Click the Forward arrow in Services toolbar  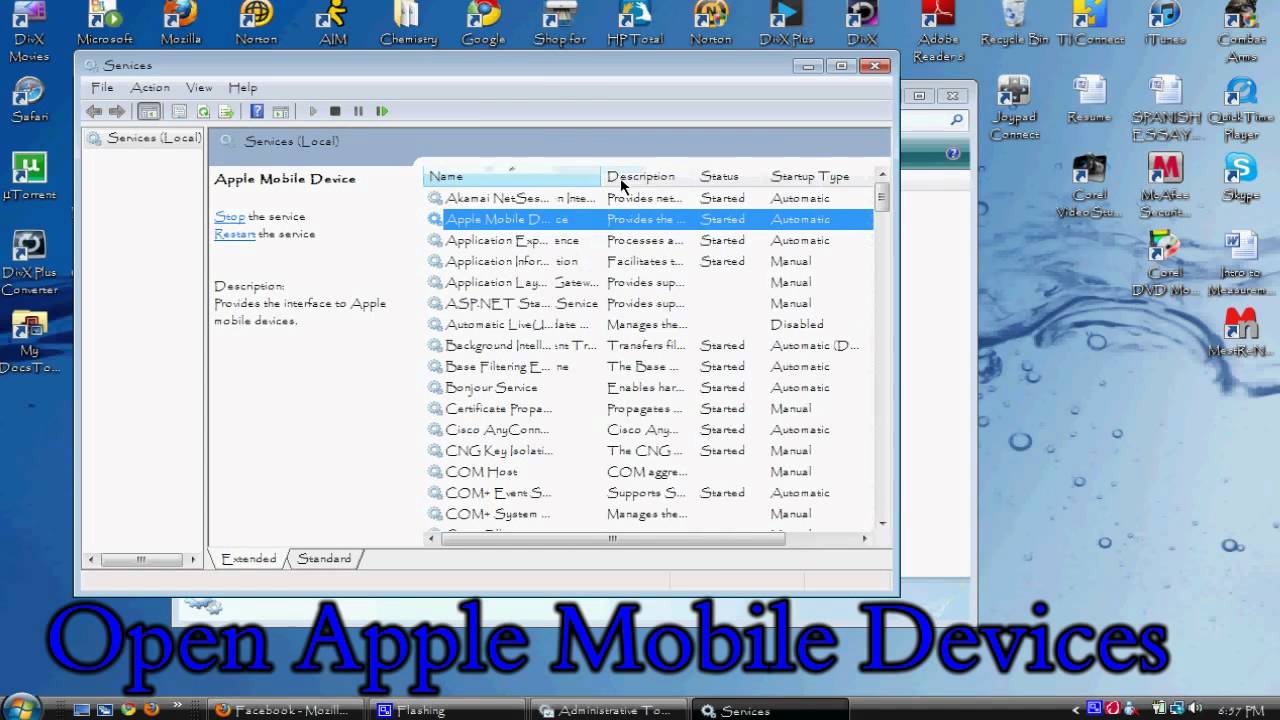point(117,111)
